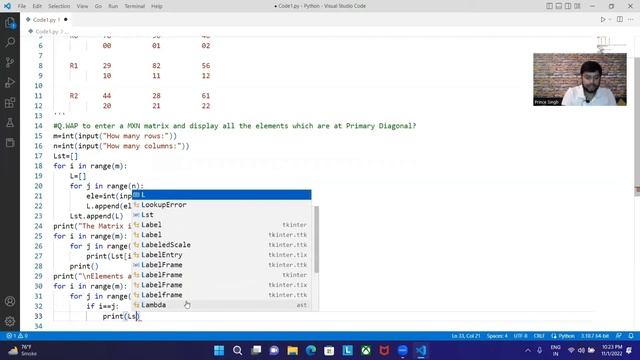Open Windows Start menu
Image resolution: width=640 pixels, height=360 pixels.
pos(219,351)
